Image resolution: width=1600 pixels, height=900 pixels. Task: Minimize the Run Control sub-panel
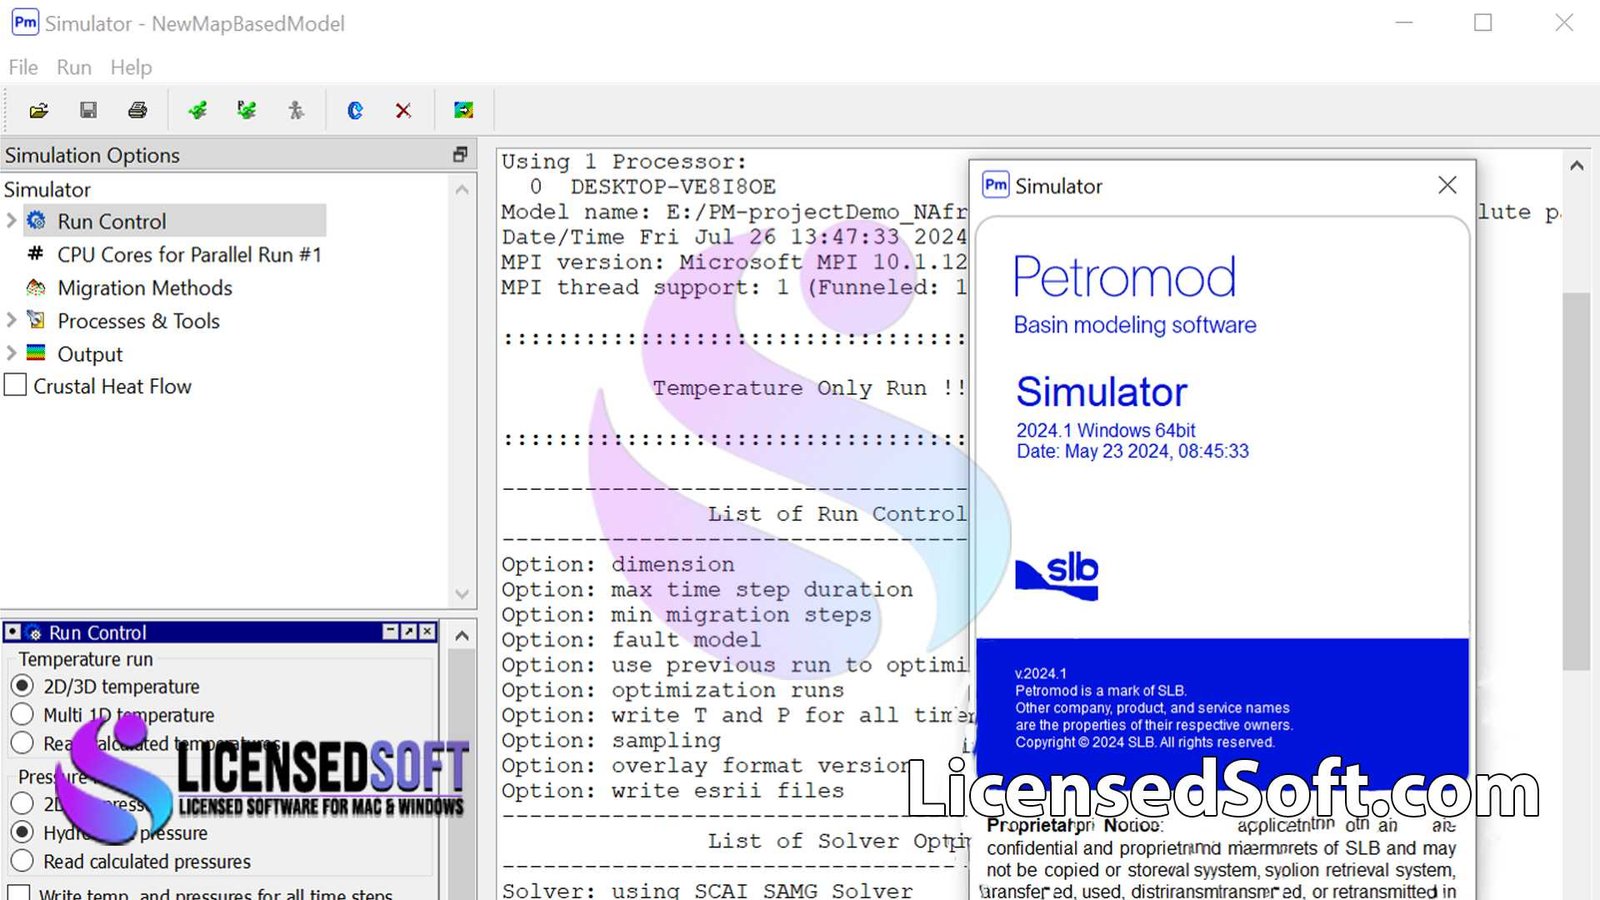(x=391, y=632)
